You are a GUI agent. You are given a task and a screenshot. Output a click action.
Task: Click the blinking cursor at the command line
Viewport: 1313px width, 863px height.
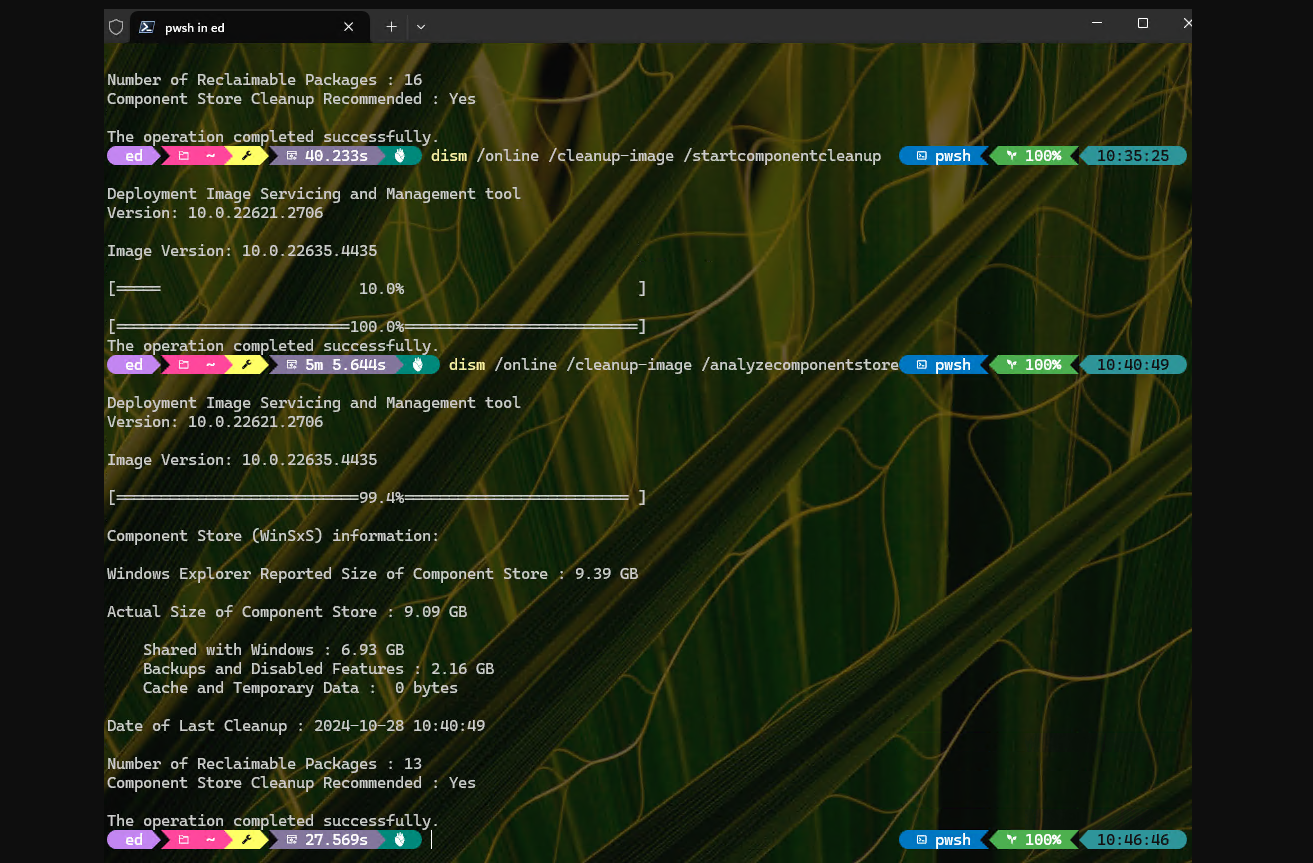coord(431,840)
